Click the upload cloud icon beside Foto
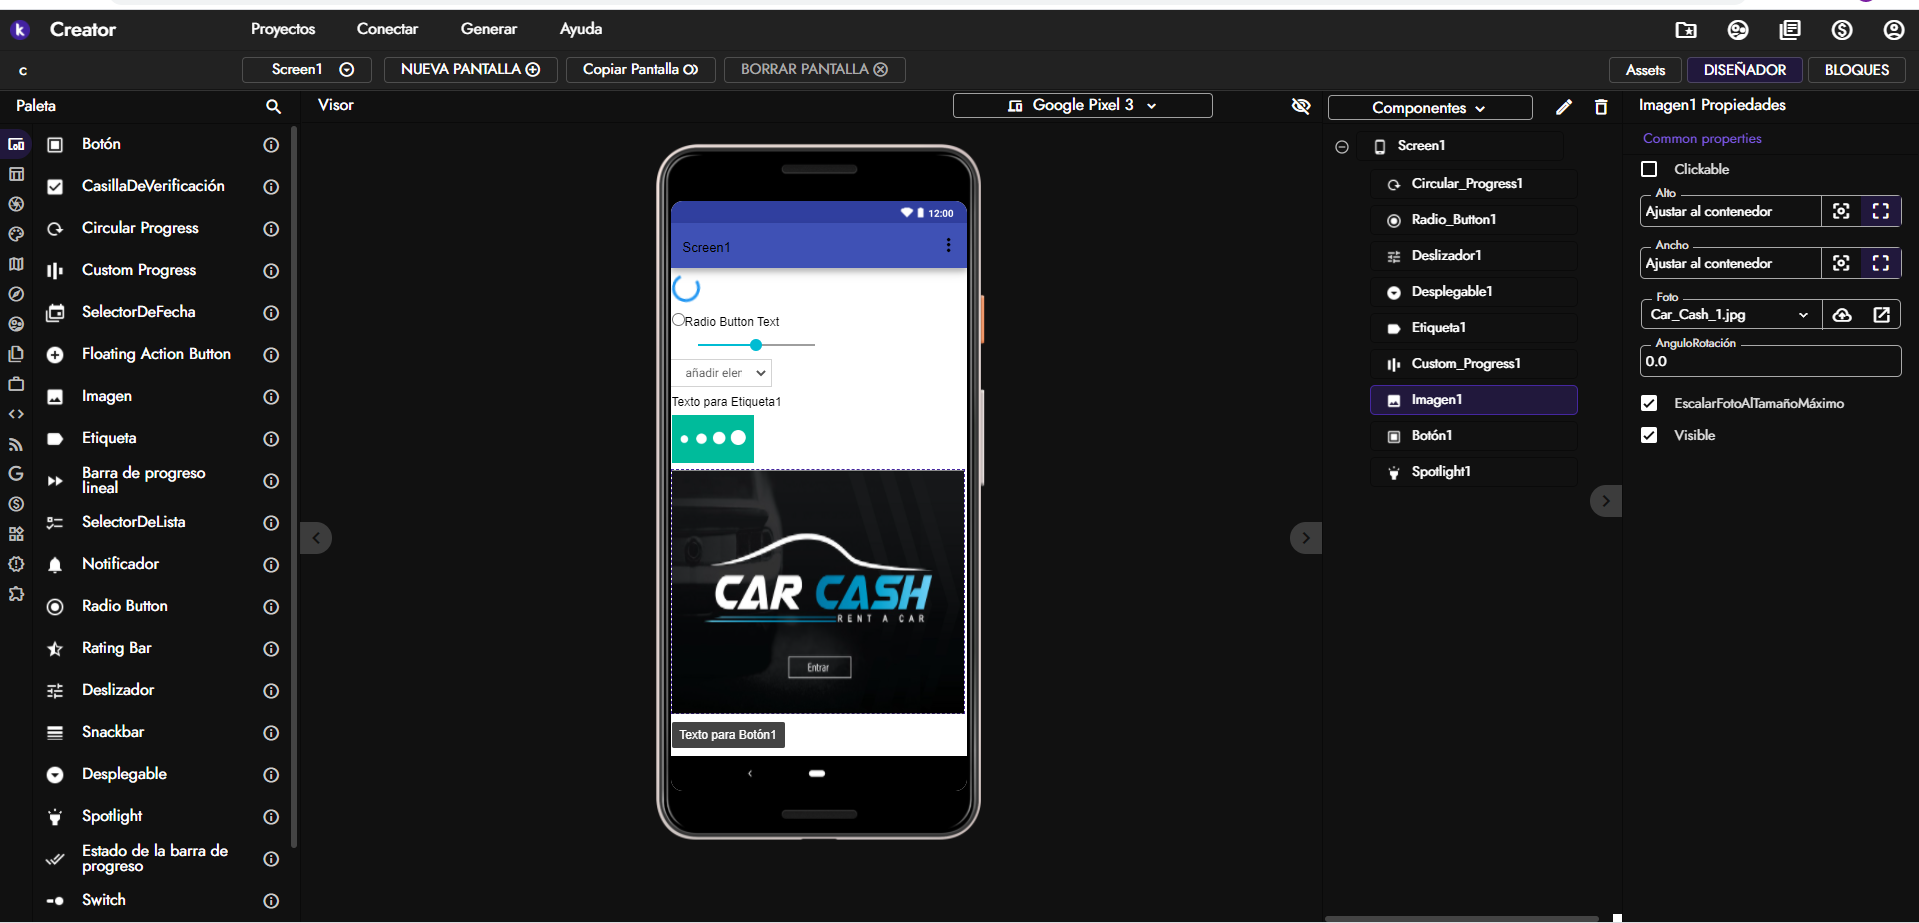The height and width of the screenshot is (923, 1919). pyautogui.click(x=1842, y=315)
